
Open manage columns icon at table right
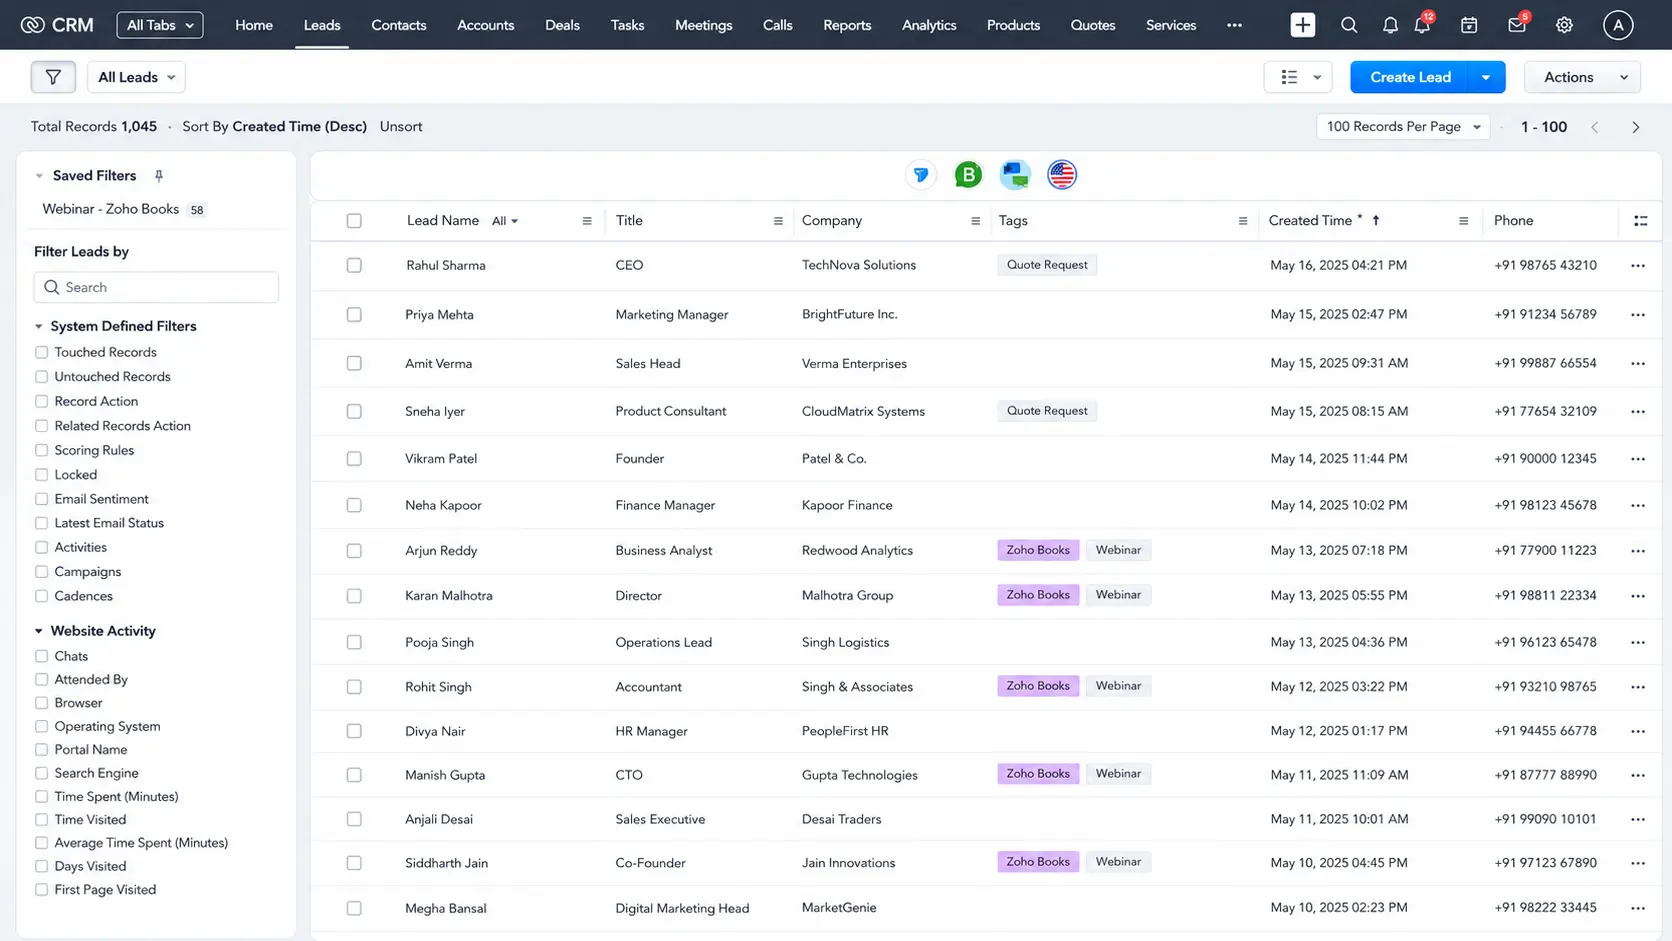[x=1640, y=221]
